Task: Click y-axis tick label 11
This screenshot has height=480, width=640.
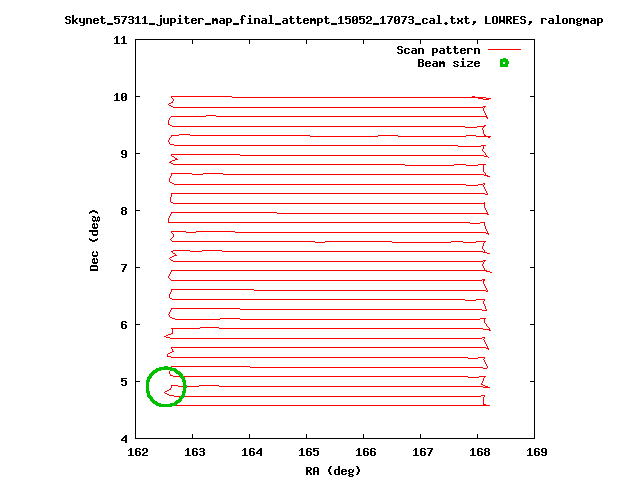Action: coord(118,40)
